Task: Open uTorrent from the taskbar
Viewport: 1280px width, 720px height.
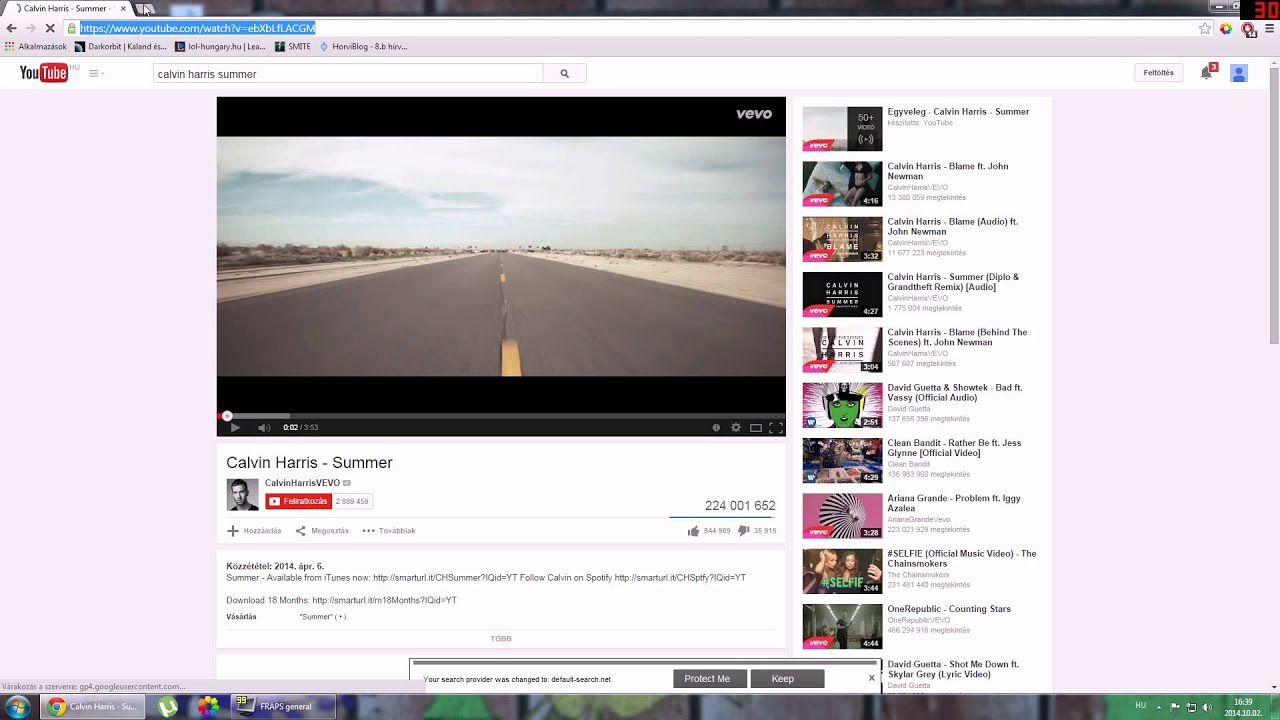Action: point(167,706)
